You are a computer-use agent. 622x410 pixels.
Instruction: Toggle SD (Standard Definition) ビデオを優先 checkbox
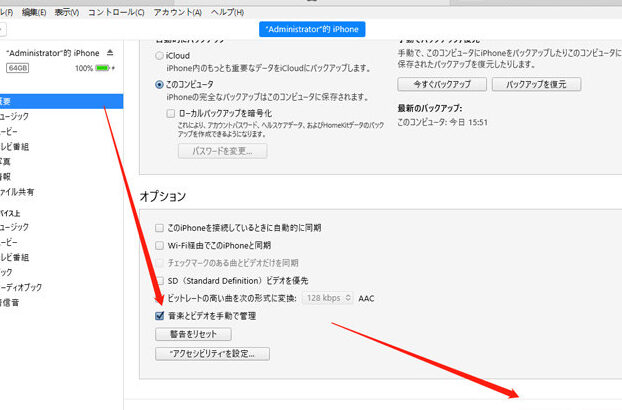pos(159,281)
